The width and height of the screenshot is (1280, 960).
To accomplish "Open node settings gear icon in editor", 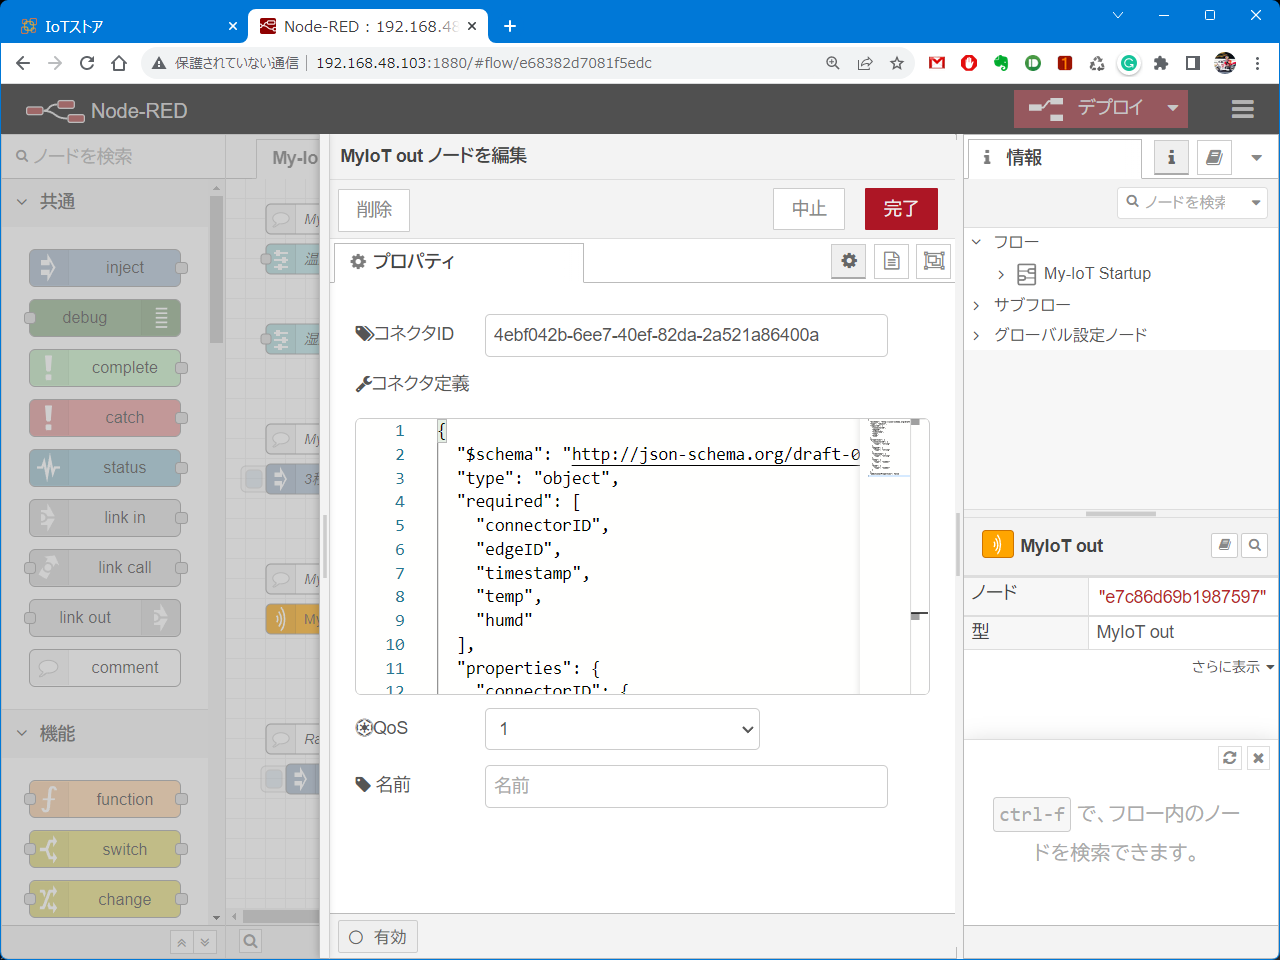I will (x=849, y=261).
